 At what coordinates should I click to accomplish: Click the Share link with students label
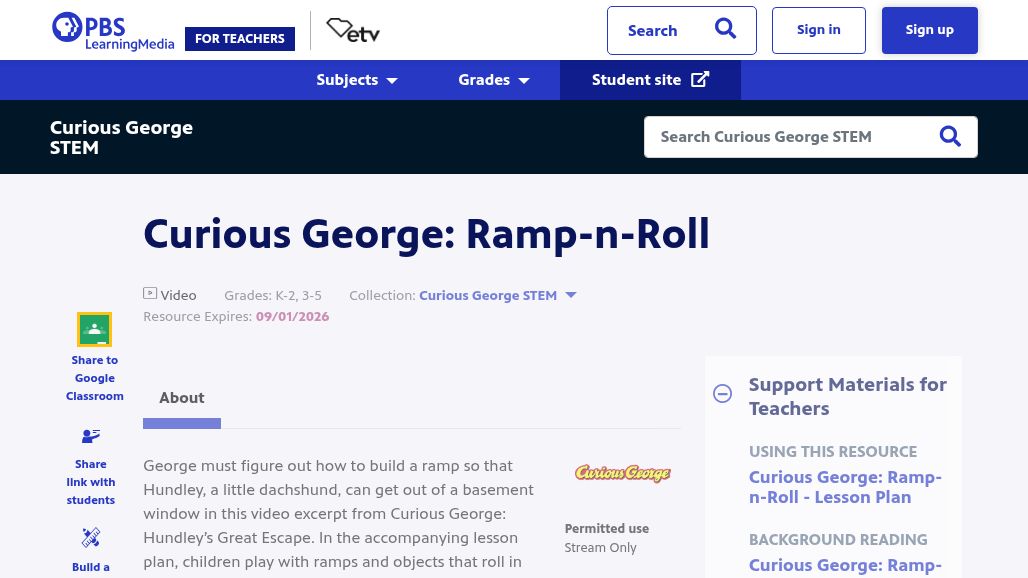click(x=90, y=482)
